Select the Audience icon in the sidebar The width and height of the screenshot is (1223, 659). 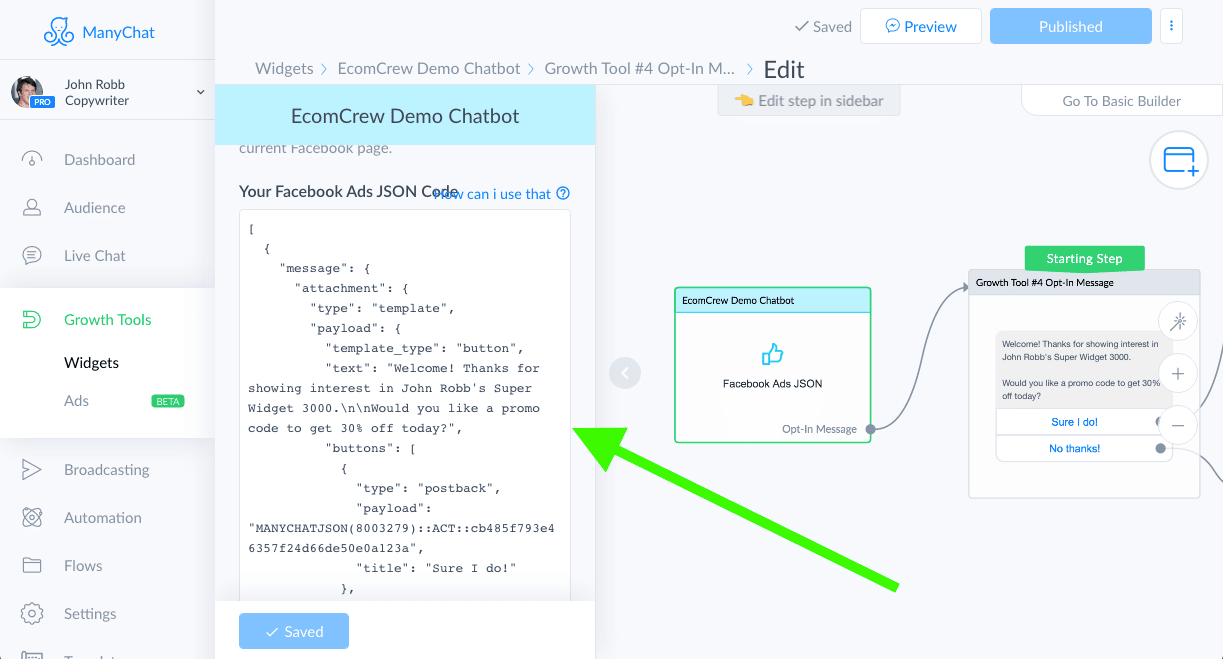tap(34, 207)
